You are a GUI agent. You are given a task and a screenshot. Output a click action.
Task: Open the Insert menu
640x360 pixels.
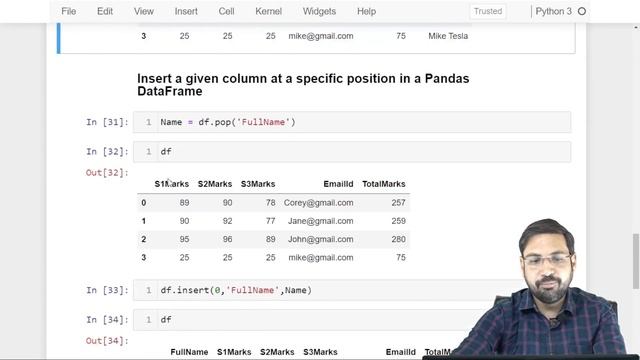[186, 11]
